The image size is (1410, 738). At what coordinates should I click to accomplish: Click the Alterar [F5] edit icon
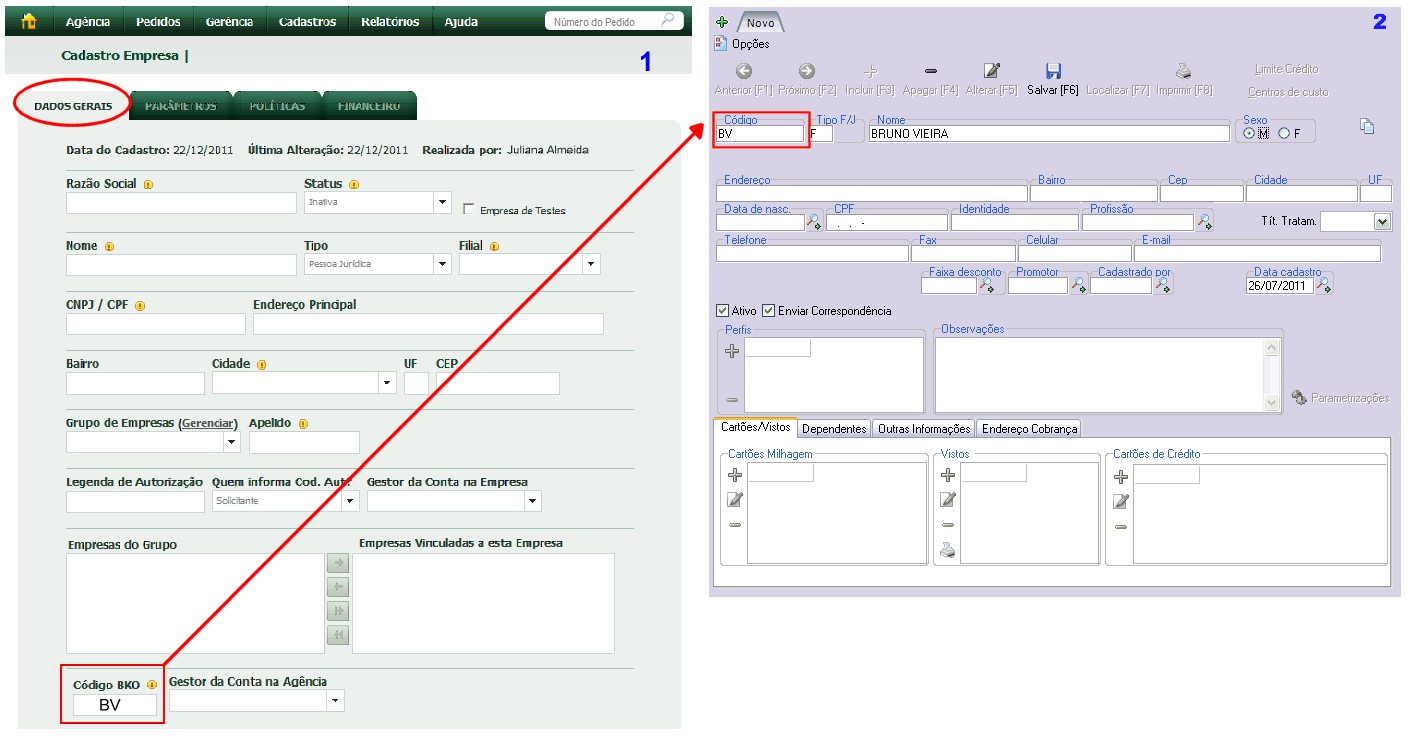tap(991, 71)
